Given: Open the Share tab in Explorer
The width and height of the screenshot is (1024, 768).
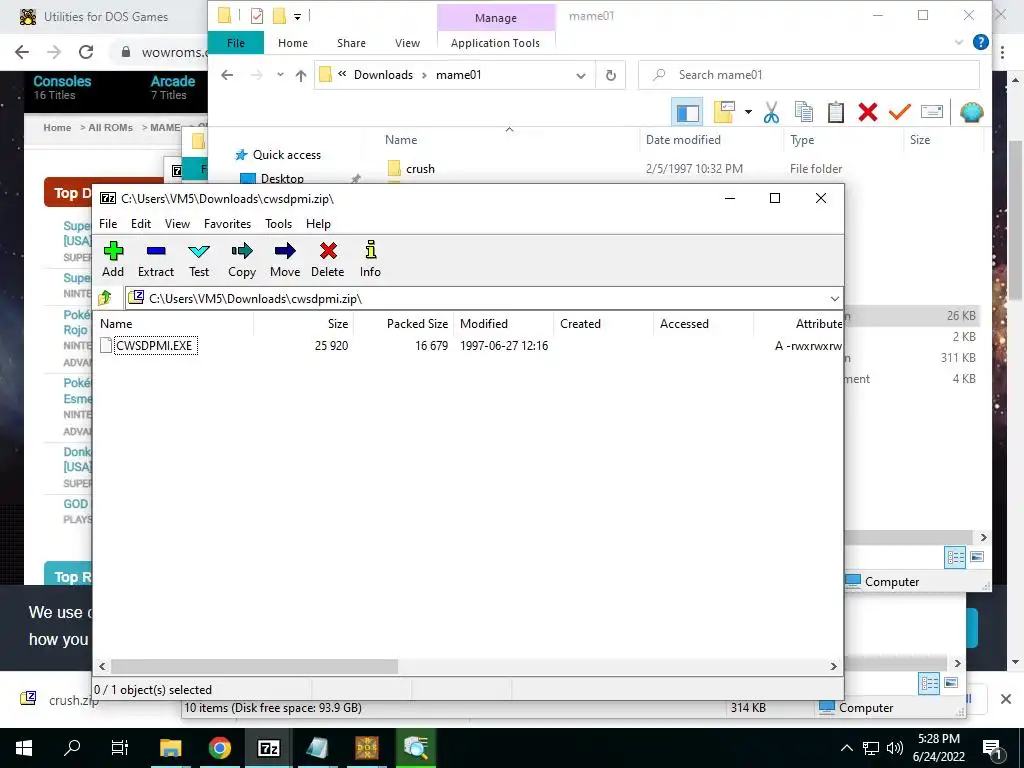Looking at the screenshot, I should [x=351, y=43].
